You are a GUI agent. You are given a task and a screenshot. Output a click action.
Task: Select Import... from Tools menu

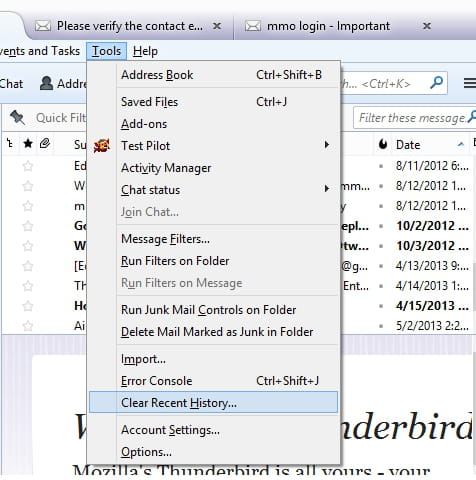pyautogui.click(x=213, y=359)
